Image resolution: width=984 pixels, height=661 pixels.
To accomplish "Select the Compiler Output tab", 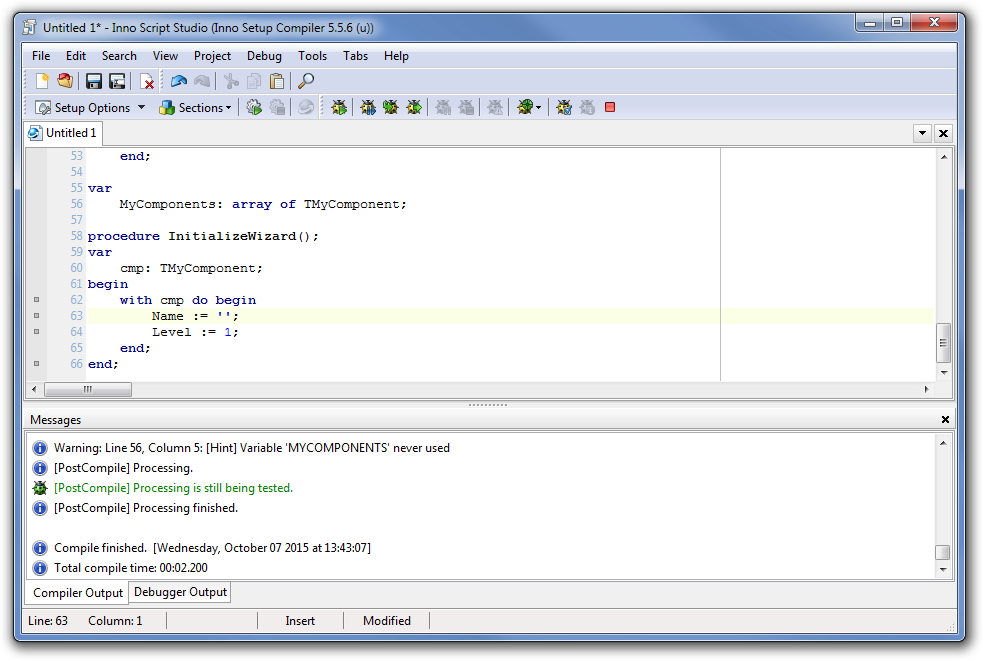I will [x=78, y=593].
